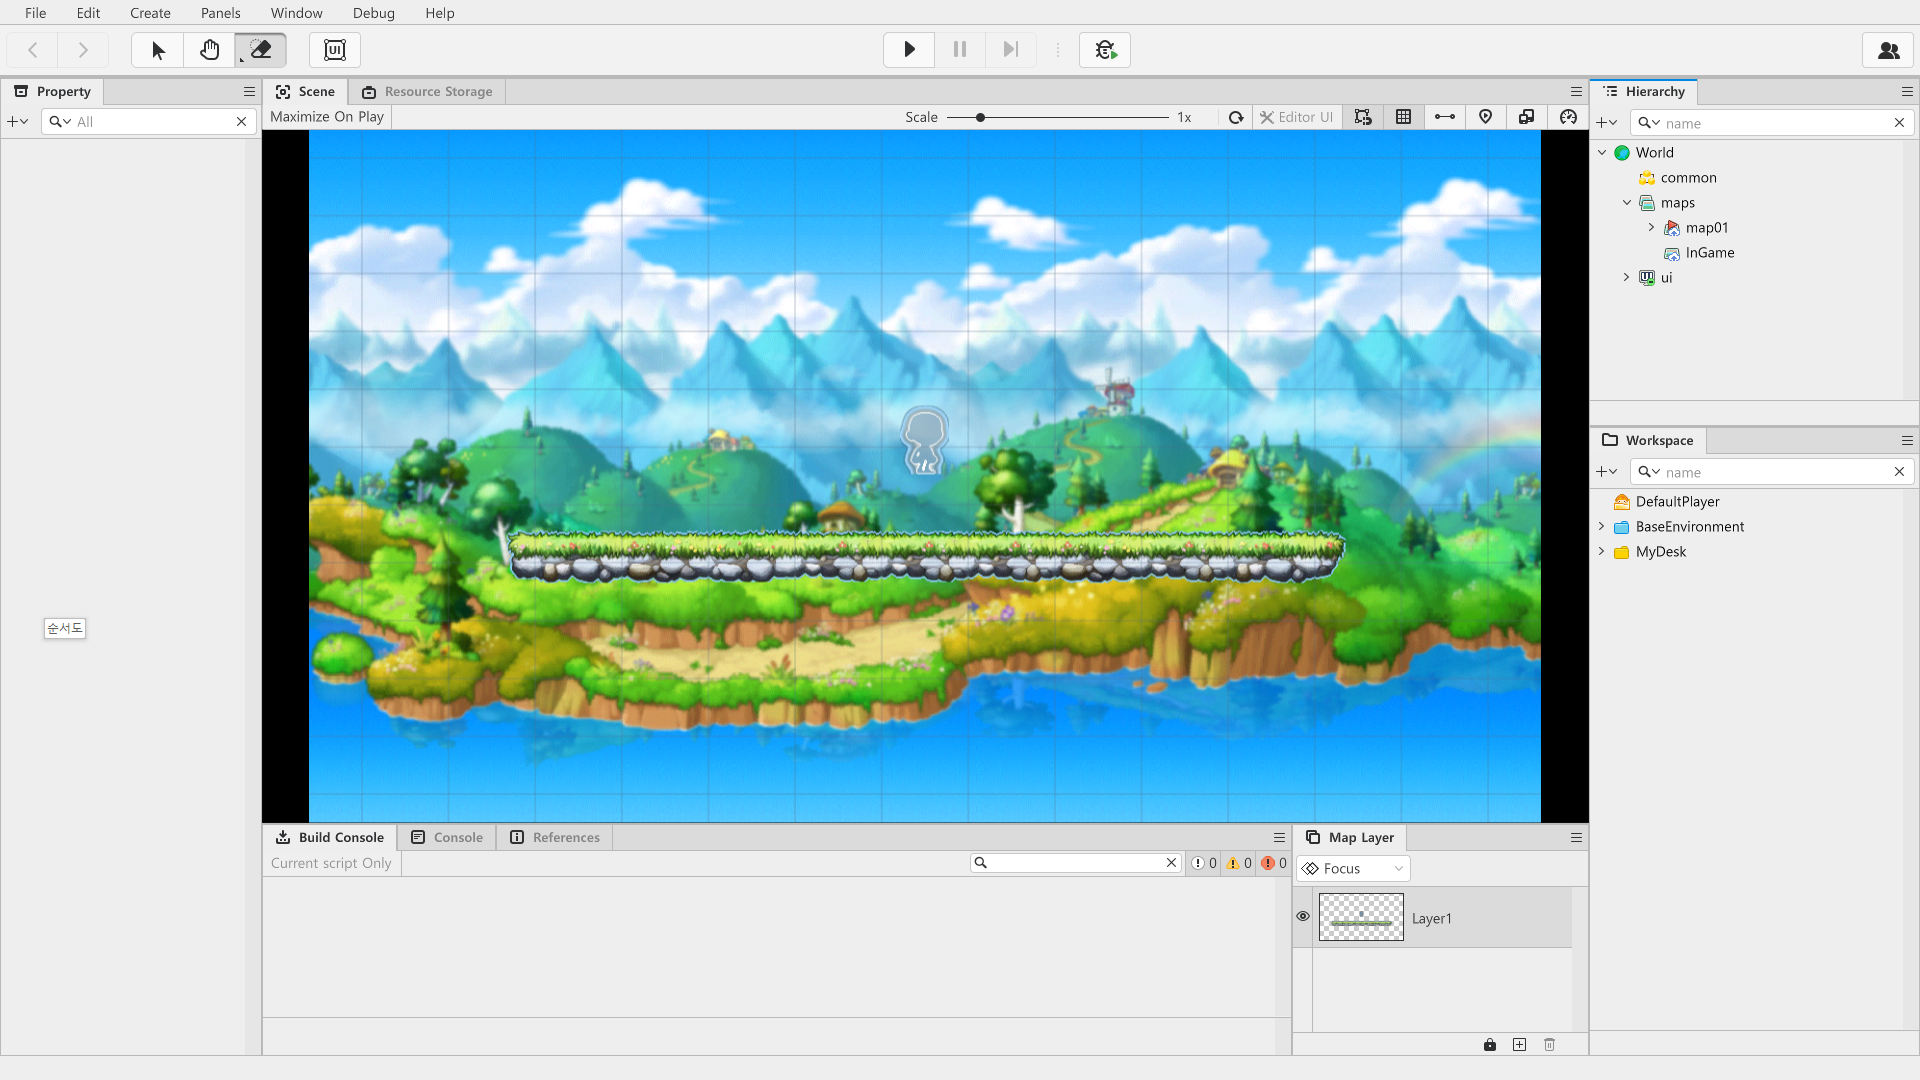
Task: Open the debug bug-play button
Action: 1105,50
